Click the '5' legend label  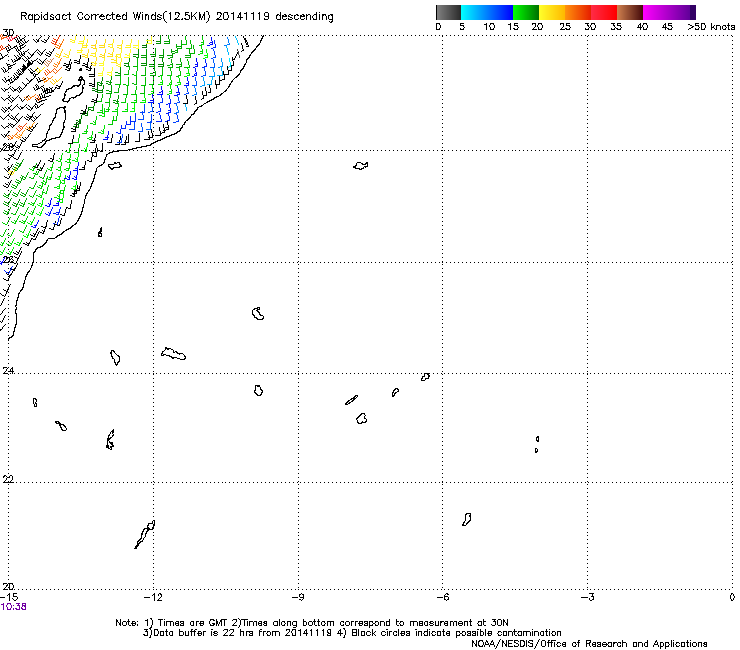coord(462,27)
